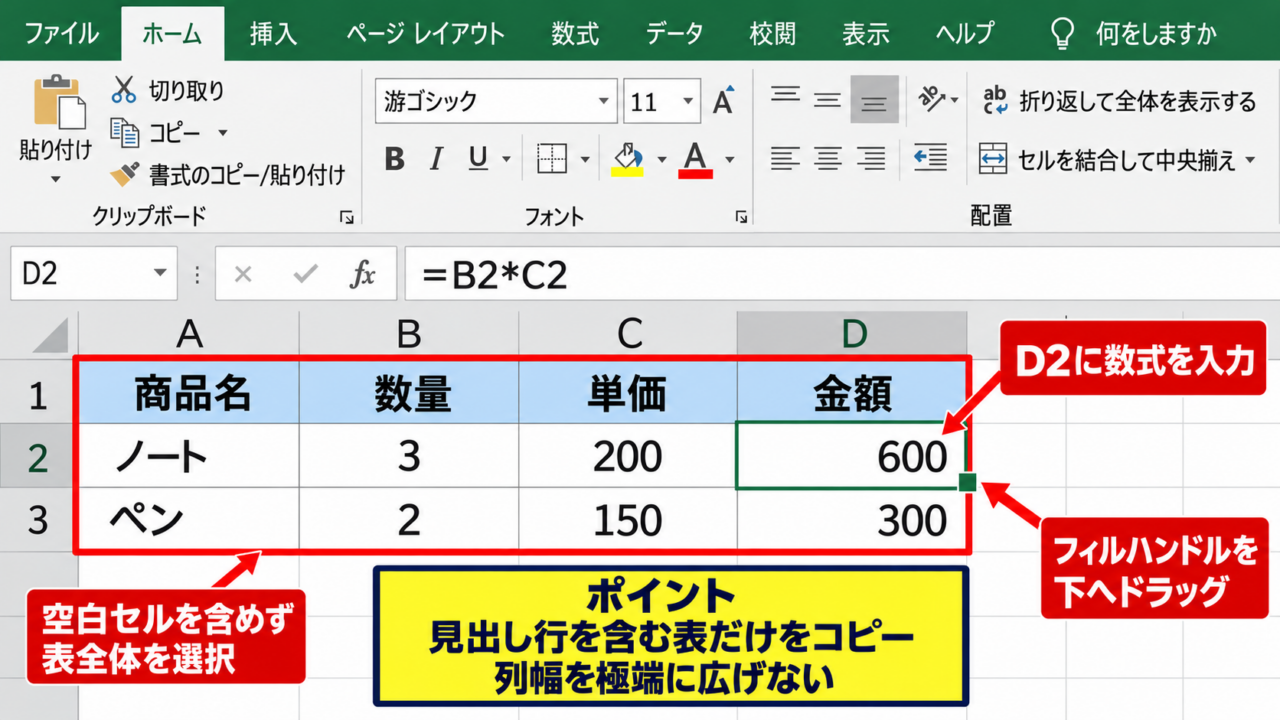The height and width of the screenshot is (720, 1280).
Task: Click the decrease indent icon
Action: 931,158
